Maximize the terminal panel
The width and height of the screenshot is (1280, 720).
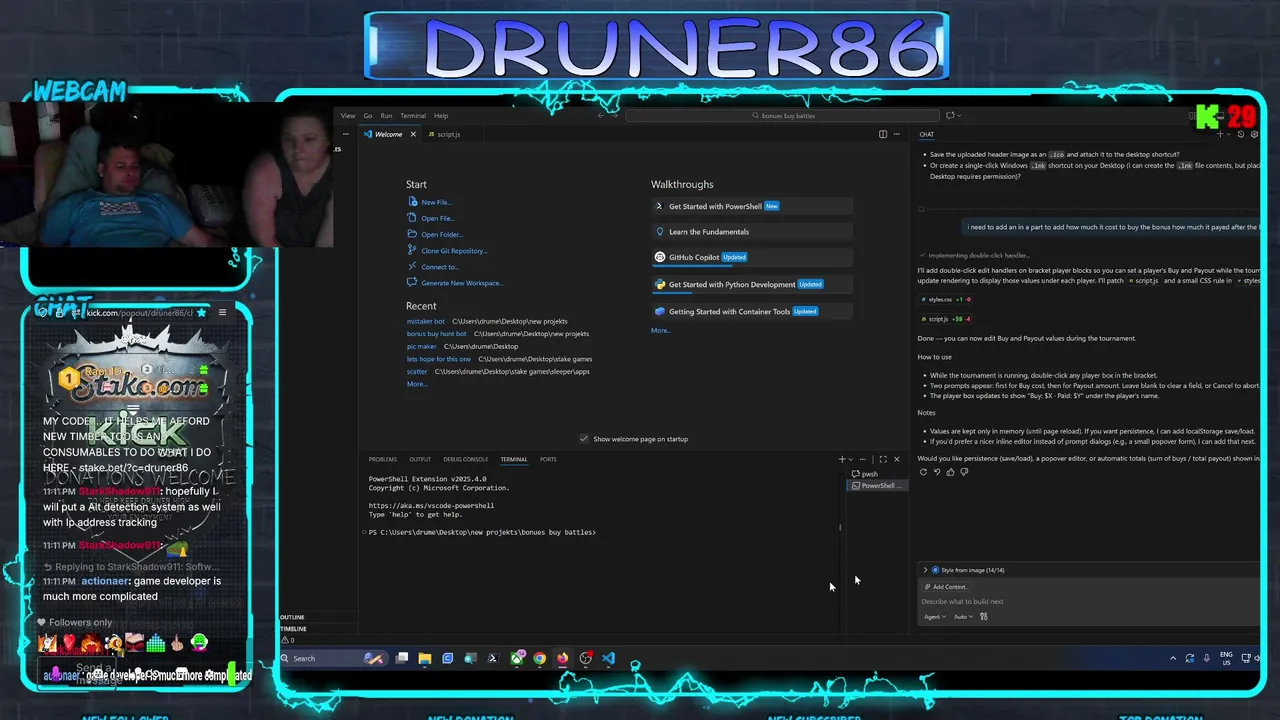click(x=882, y=459)
